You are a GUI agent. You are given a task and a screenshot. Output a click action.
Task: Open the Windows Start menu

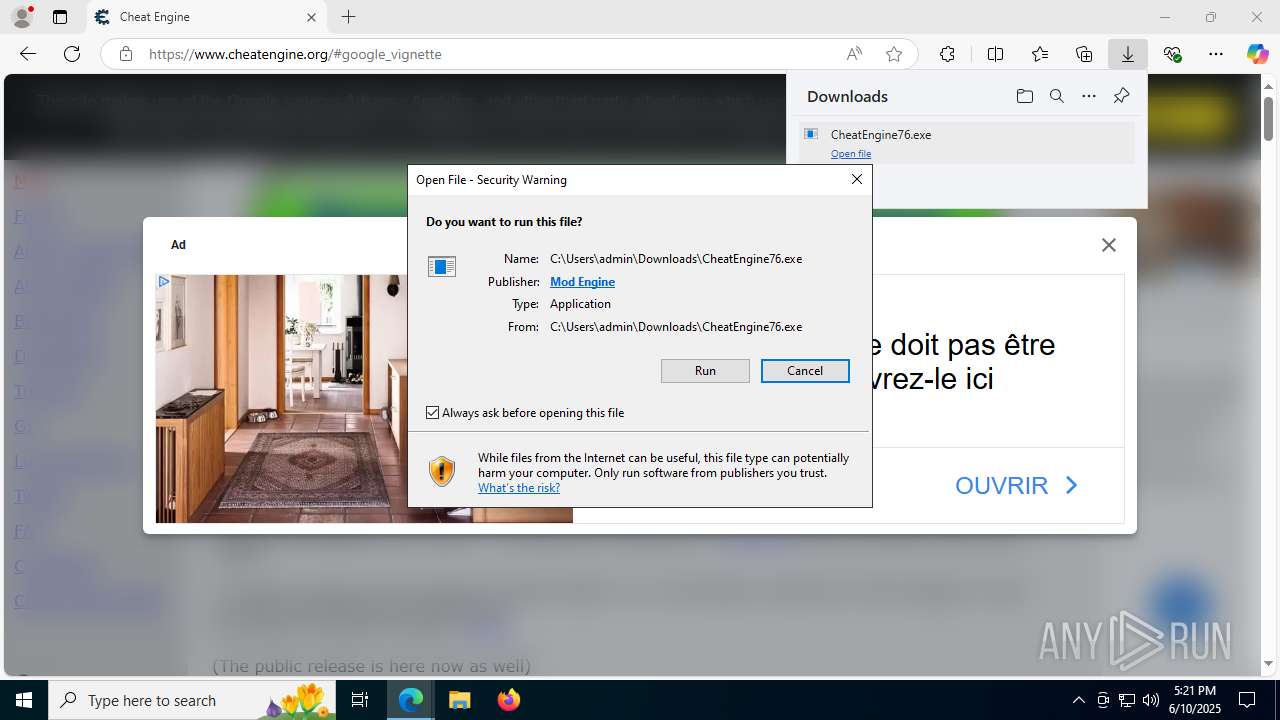click(x=24, y=700)
